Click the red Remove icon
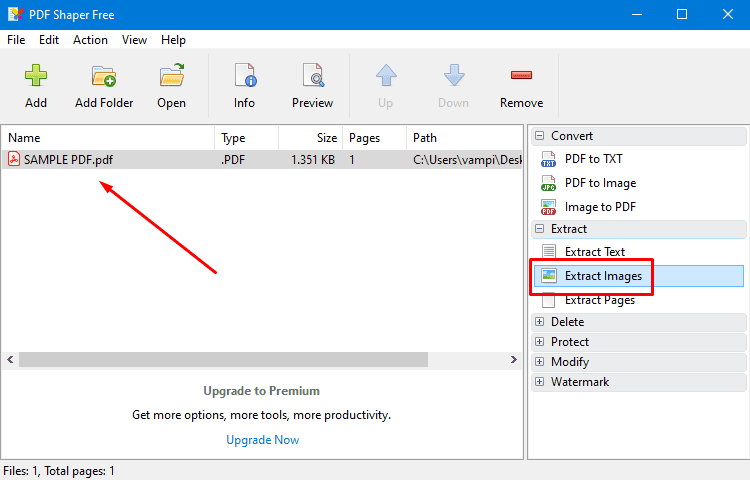 (521, 75)
